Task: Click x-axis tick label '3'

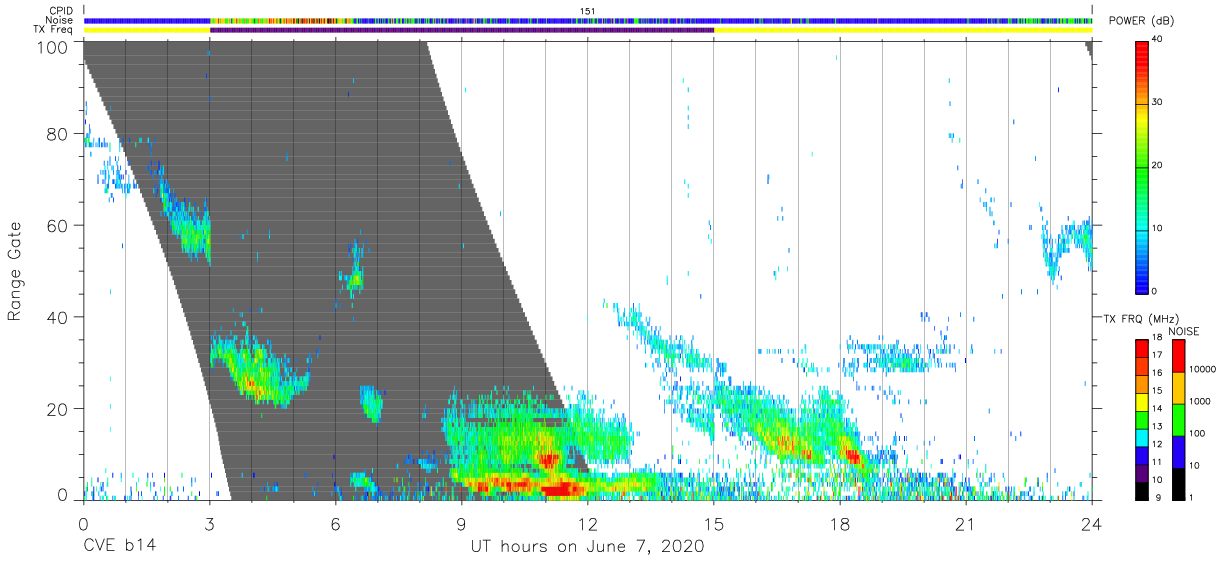Action: (x=209, y=525)
